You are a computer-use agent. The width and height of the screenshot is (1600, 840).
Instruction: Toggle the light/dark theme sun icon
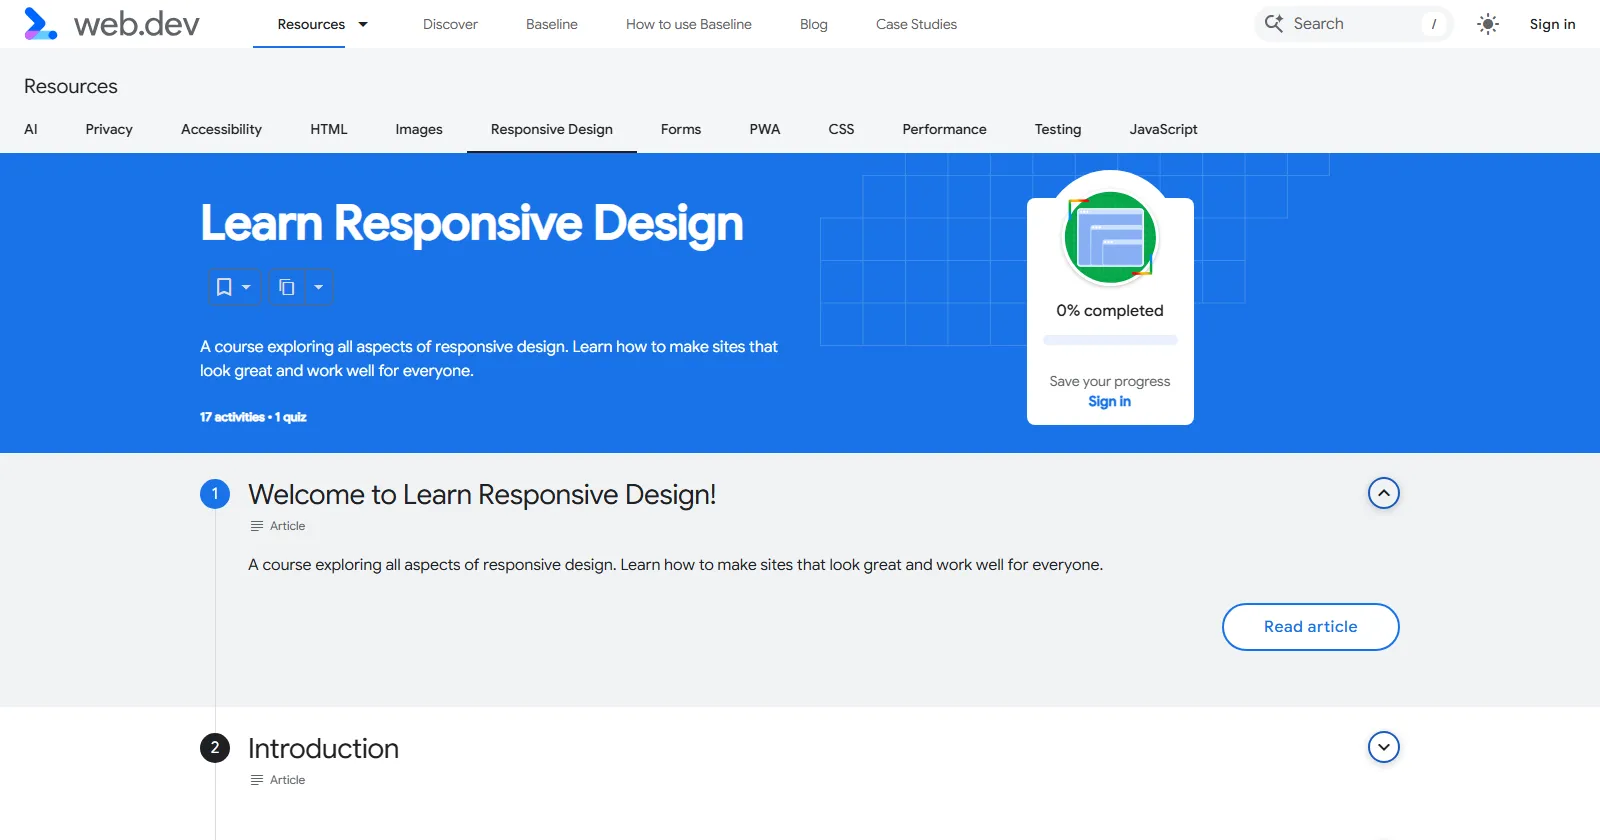[1488, 24]
